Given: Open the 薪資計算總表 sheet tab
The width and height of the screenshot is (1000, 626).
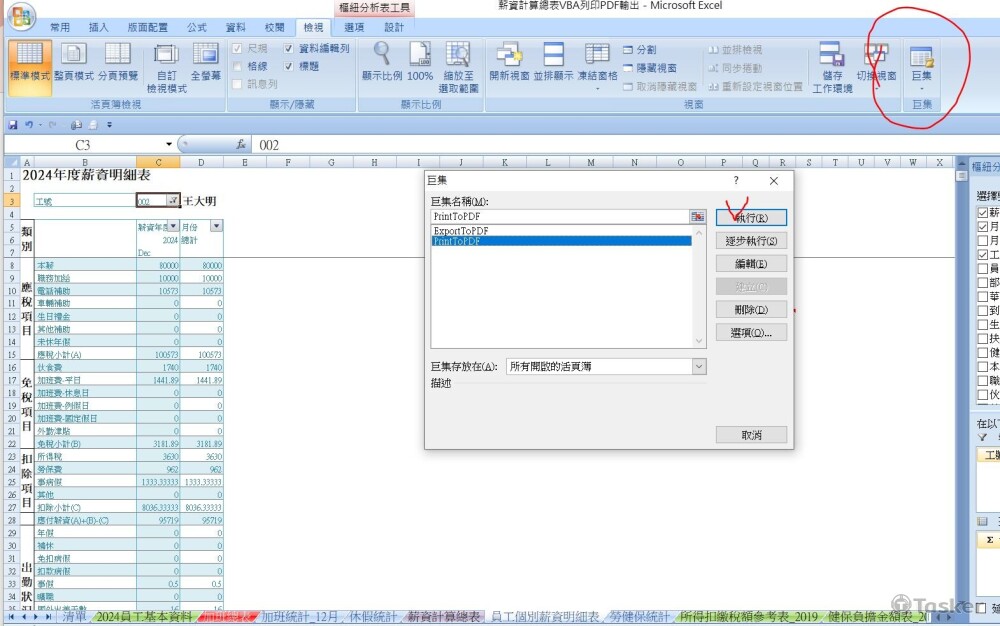Looking at the screenshot, I should coord(445,618).
